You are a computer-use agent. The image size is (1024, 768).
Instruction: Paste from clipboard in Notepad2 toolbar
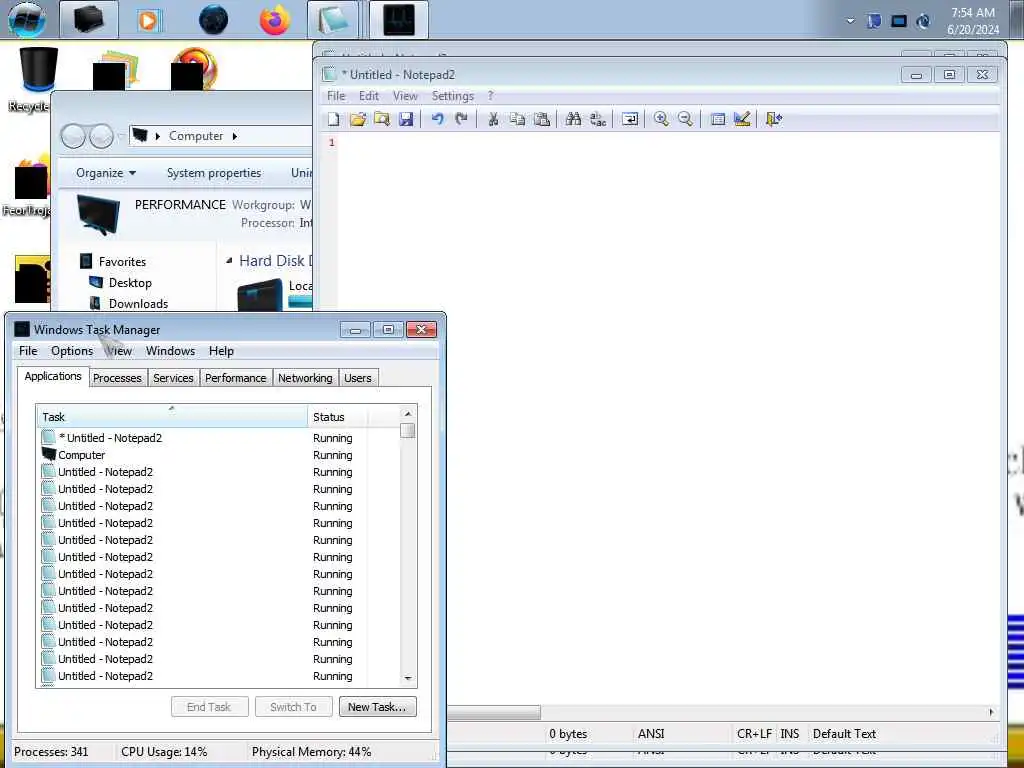542,119
